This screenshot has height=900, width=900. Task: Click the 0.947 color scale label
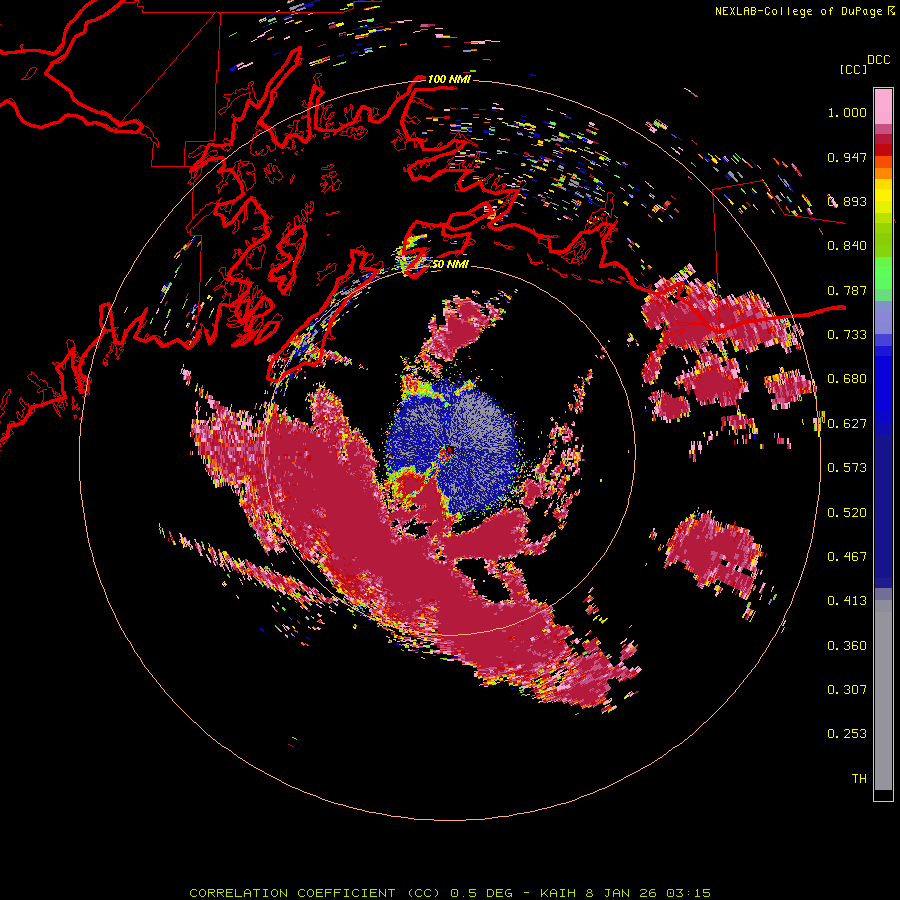pos(847,157)
